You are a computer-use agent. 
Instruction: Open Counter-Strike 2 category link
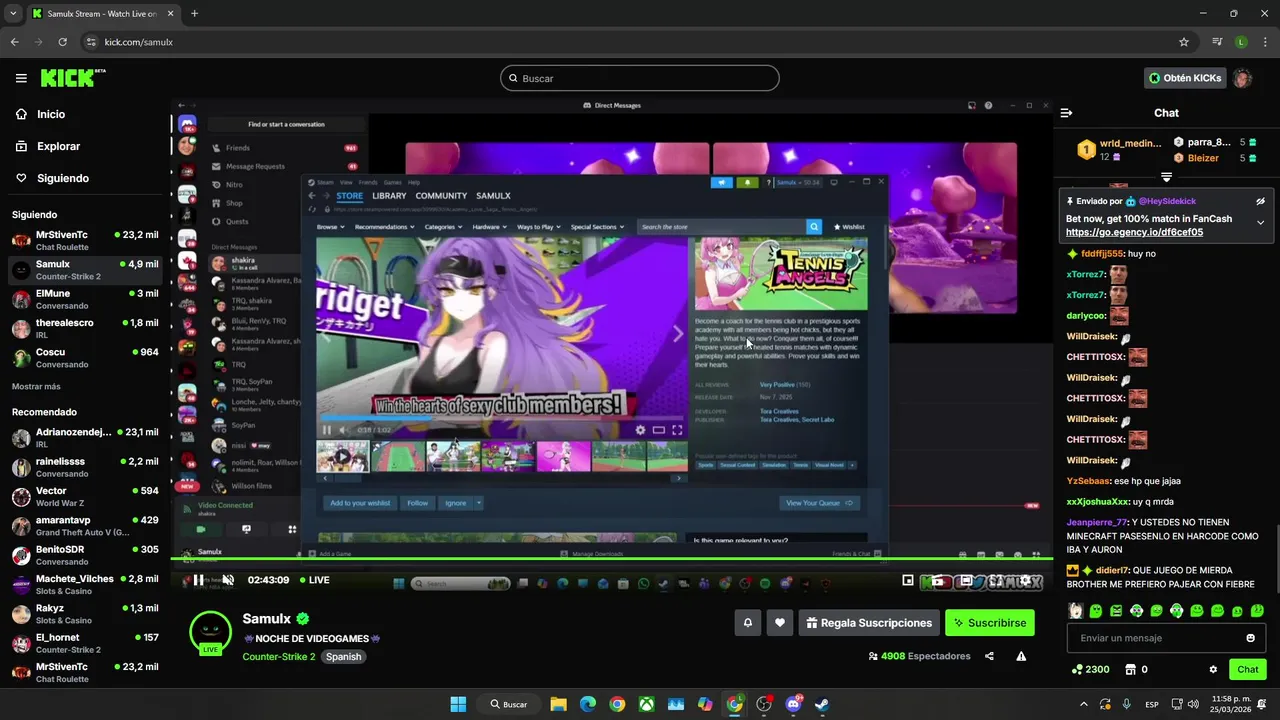[x=279, y=657]
